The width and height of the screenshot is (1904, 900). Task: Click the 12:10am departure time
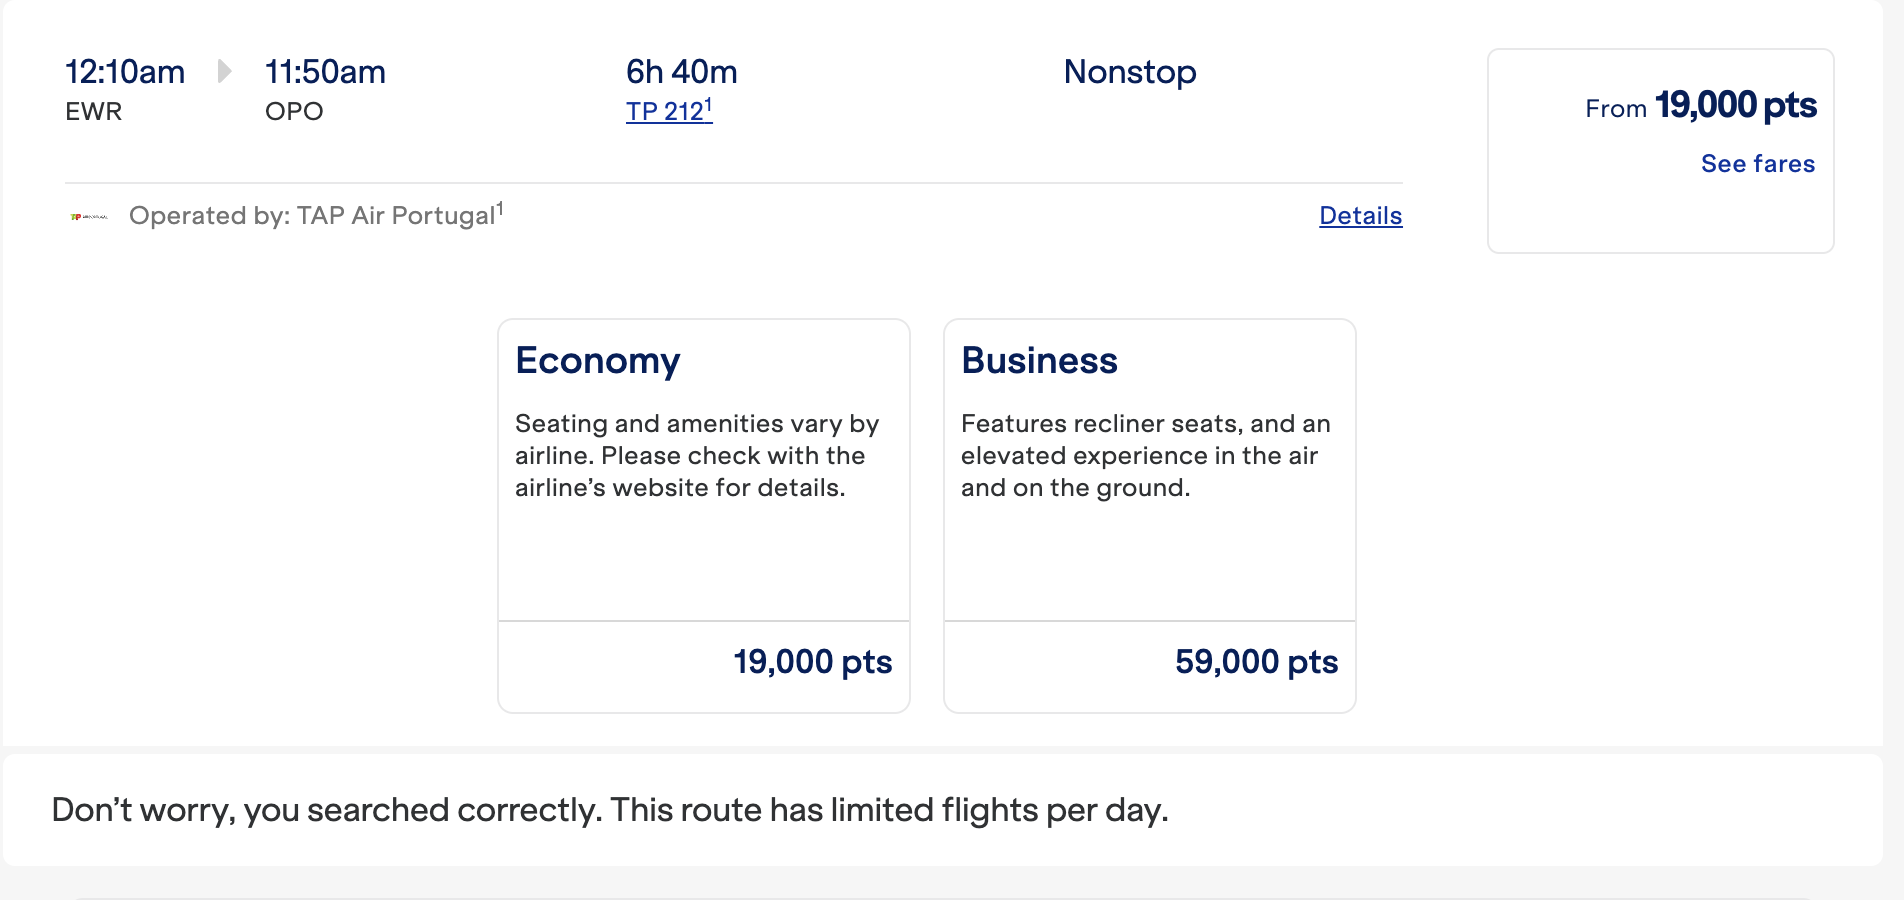click(124, 71)
